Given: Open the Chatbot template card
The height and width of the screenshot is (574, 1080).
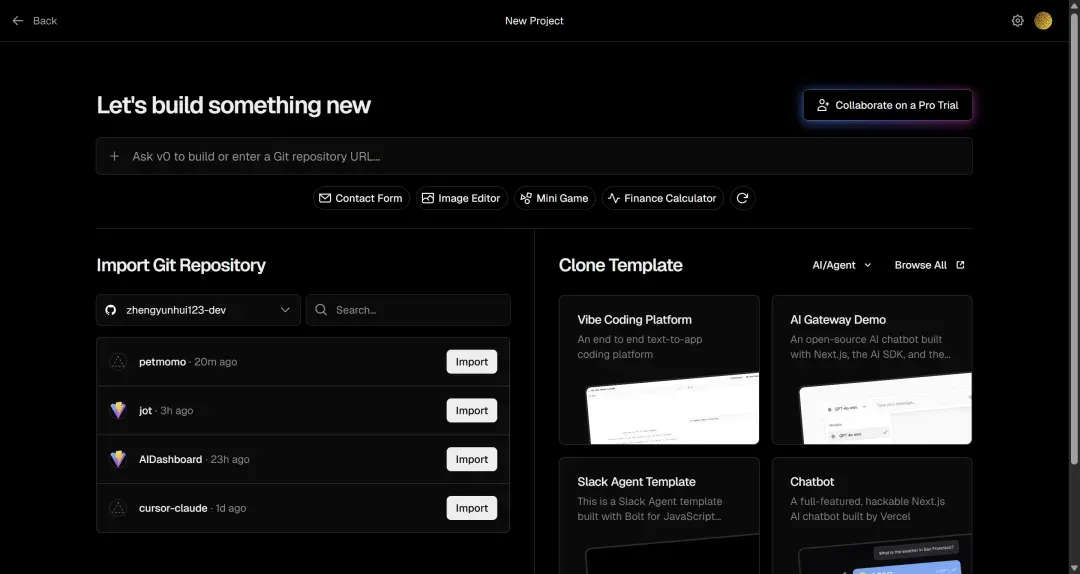Looking at the screenshot, I should [872, 515].
